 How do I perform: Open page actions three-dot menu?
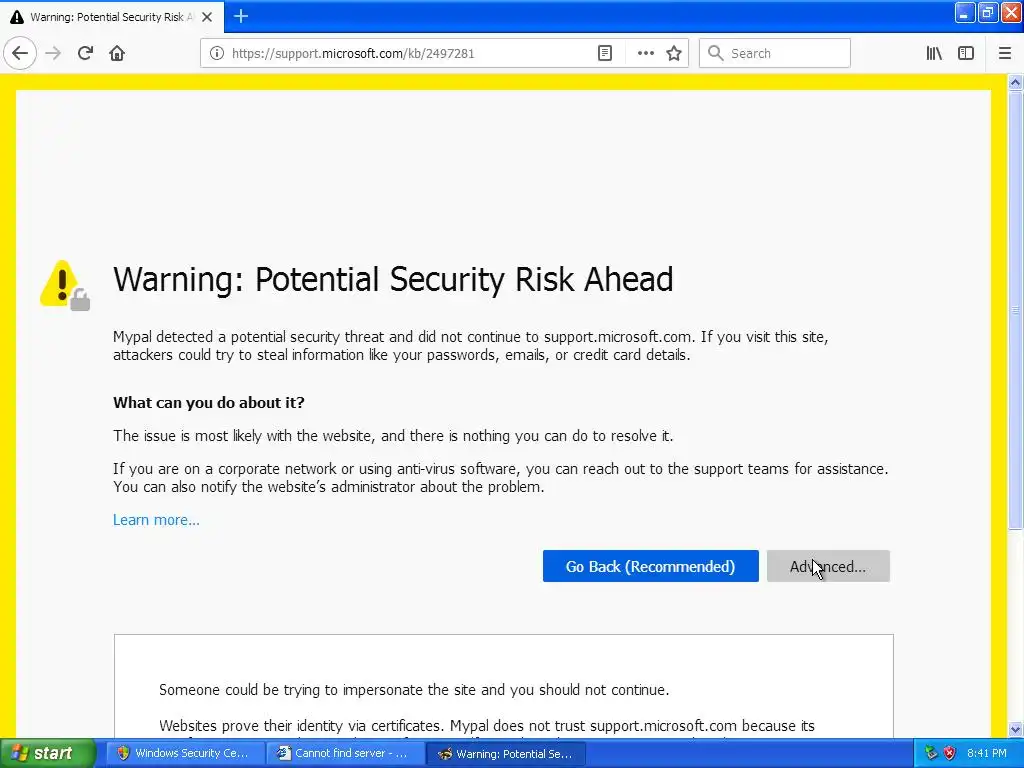pyautogui.click(x=645, y=54)
